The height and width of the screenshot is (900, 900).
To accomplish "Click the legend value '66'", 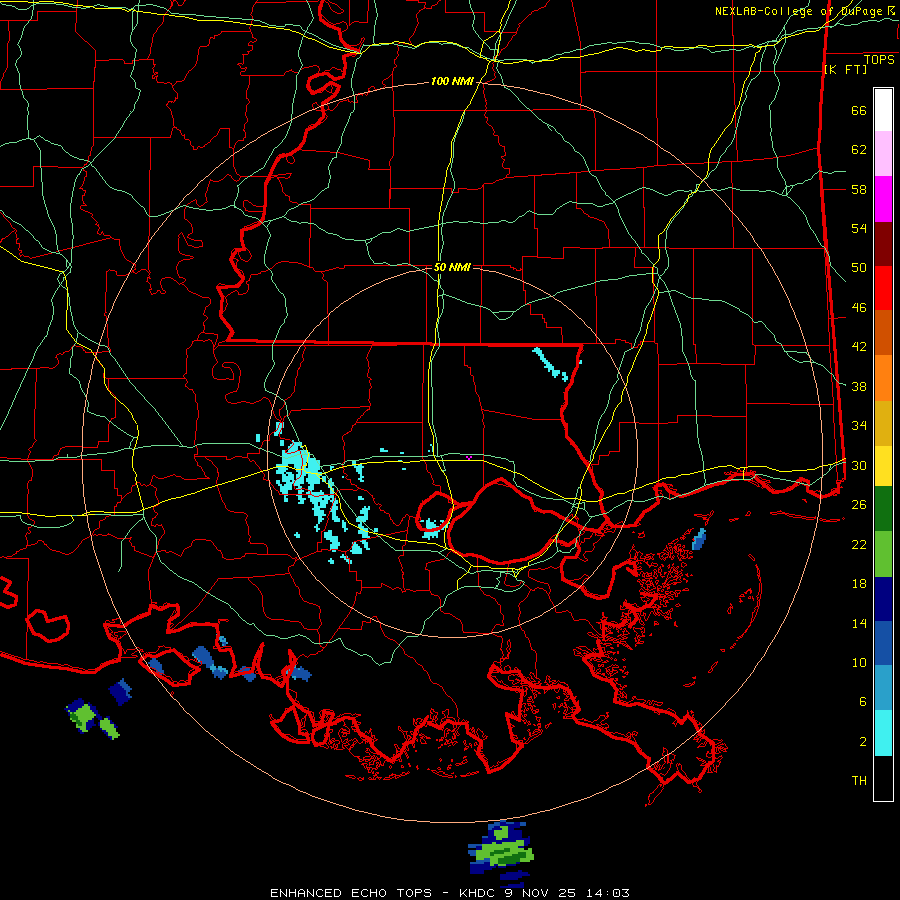I will point(859,111).
